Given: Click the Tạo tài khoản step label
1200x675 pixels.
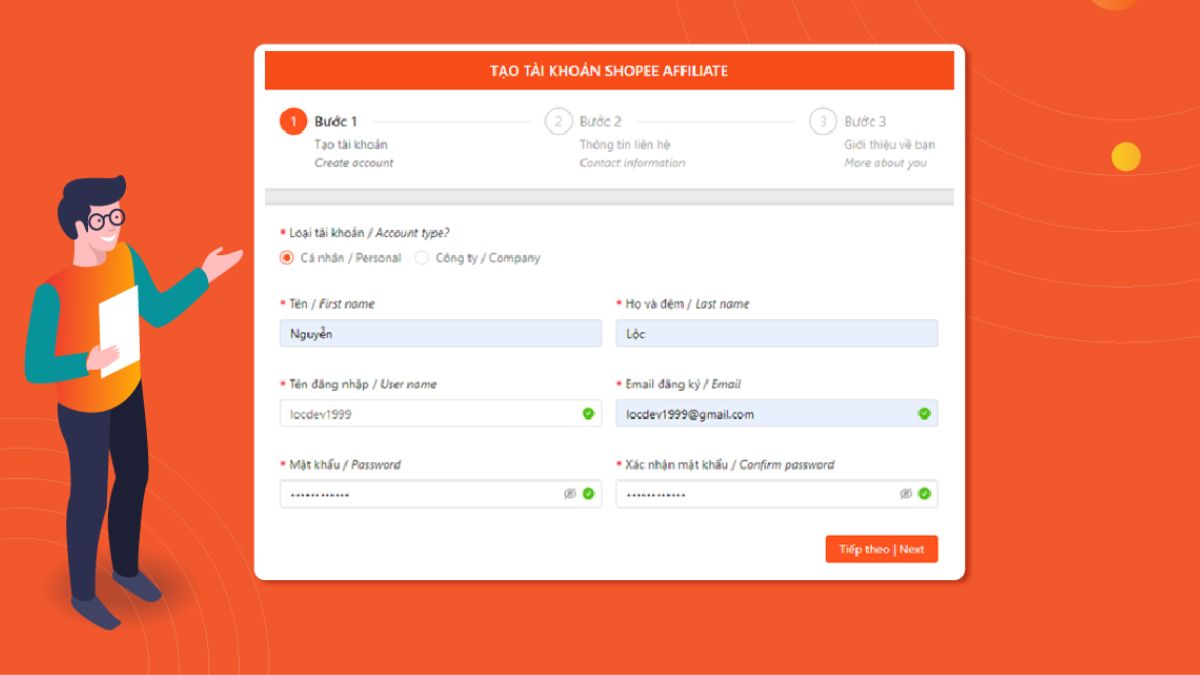Looking at the screenshot, I should (x=352, y=144).
